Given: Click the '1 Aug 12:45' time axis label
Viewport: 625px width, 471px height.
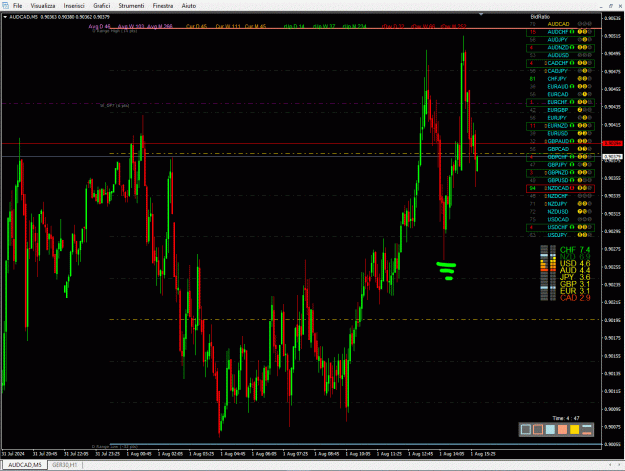Looking at the screenshot, I should click(x=421, y=454).
